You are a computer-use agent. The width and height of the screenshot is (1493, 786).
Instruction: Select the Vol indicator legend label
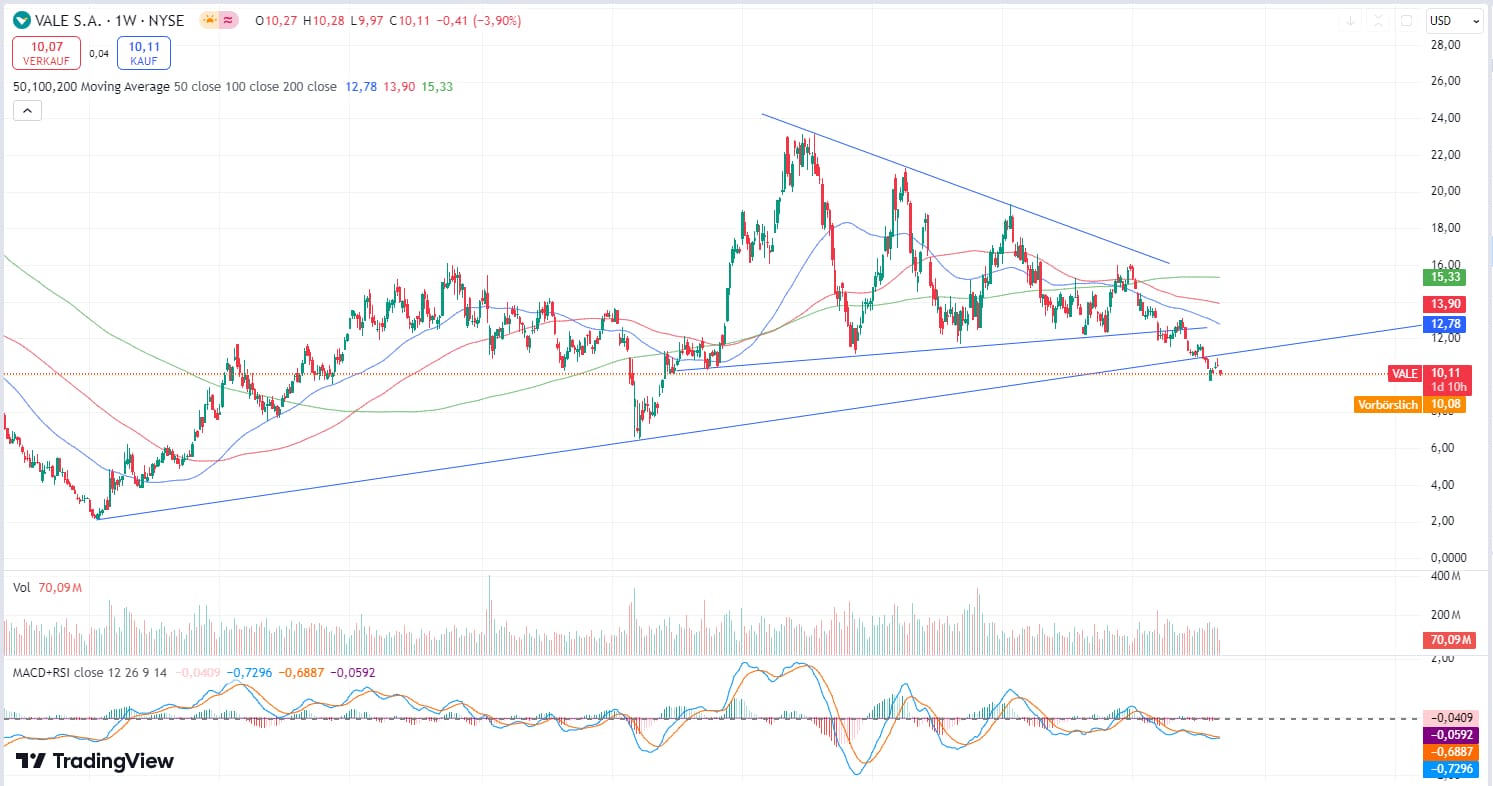coord(22,588)
